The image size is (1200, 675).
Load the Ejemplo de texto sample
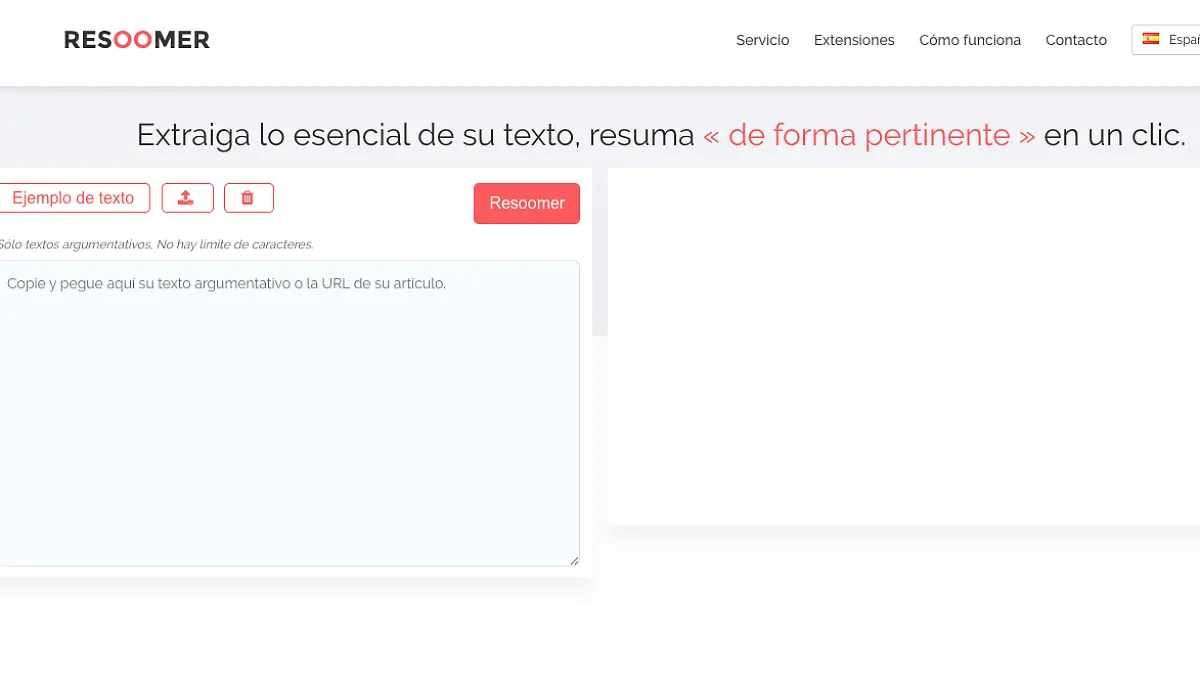73,197
